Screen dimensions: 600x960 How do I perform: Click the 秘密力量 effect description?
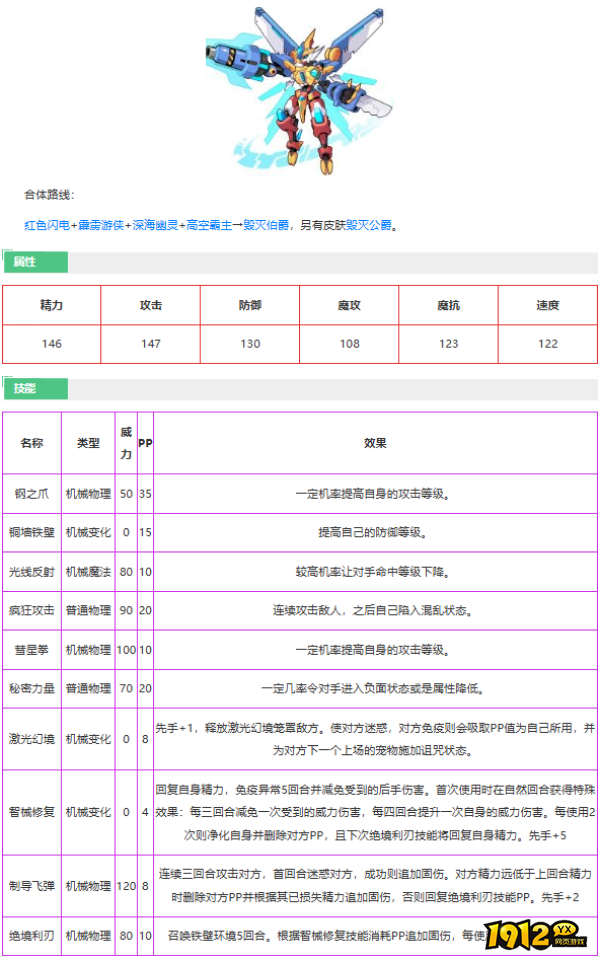(x=375, y=689)
